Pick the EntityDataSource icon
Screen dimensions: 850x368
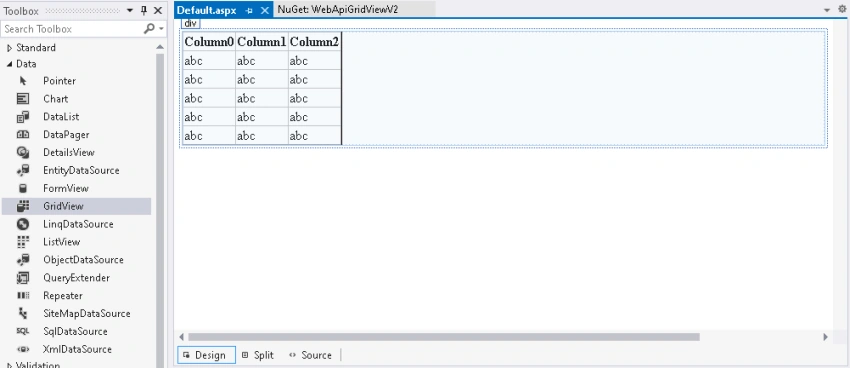(23, 170)
